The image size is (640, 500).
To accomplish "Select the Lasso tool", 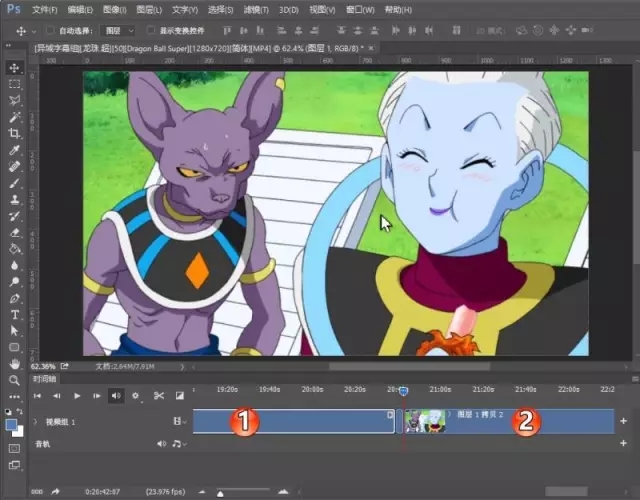I will coord(14,101).
